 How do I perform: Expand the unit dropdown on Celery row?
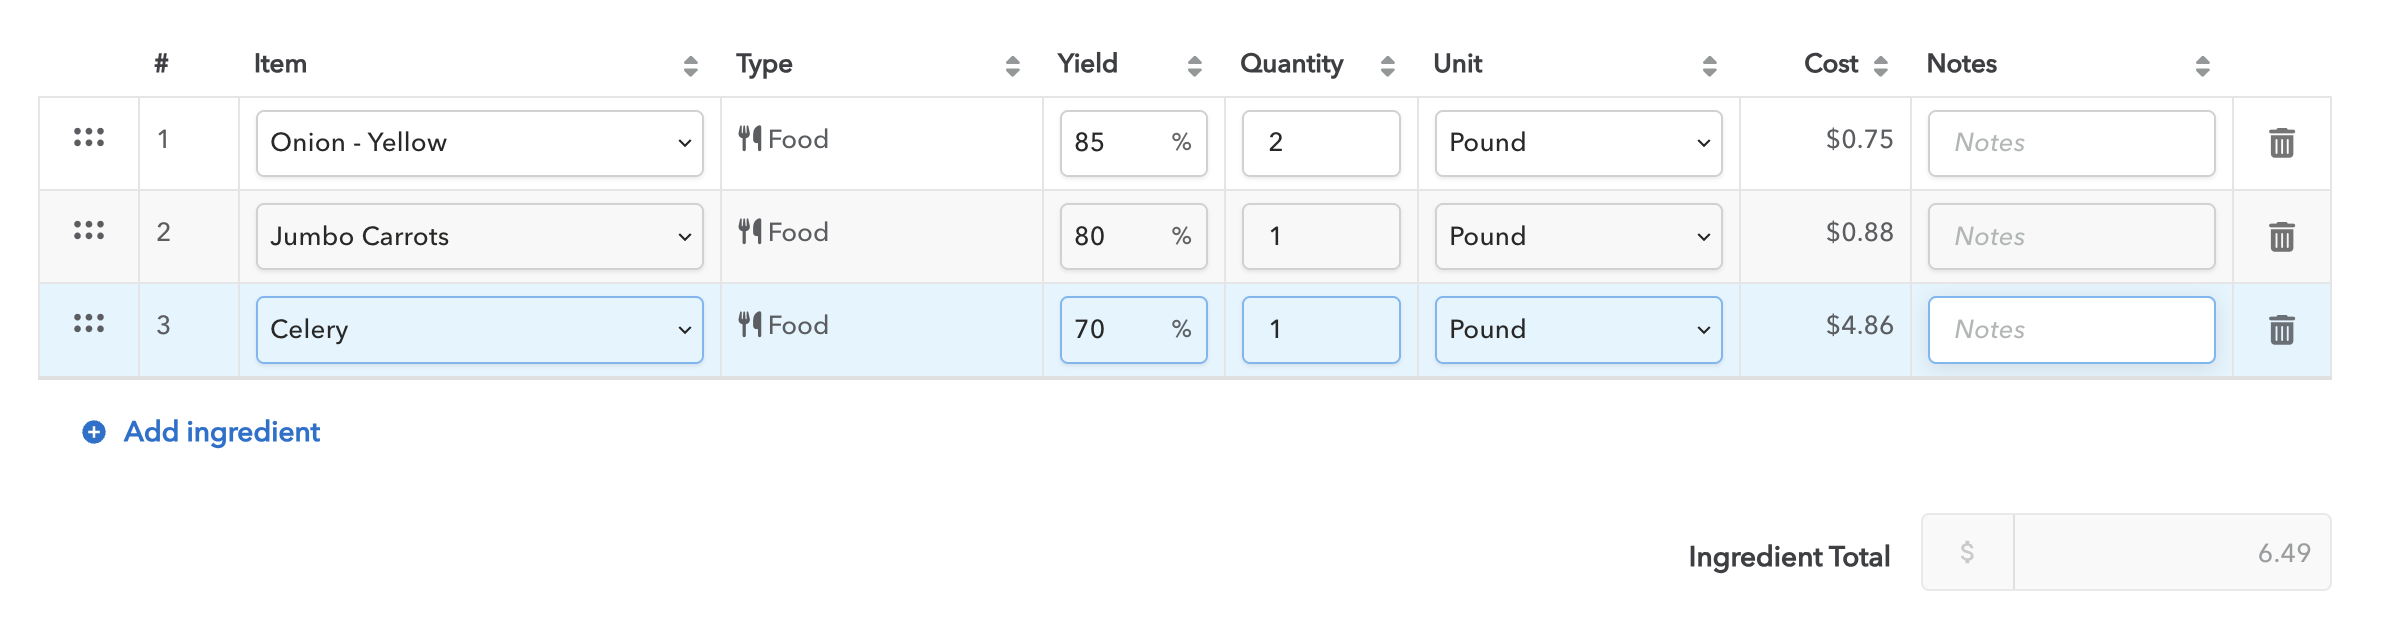point(1578,330)
